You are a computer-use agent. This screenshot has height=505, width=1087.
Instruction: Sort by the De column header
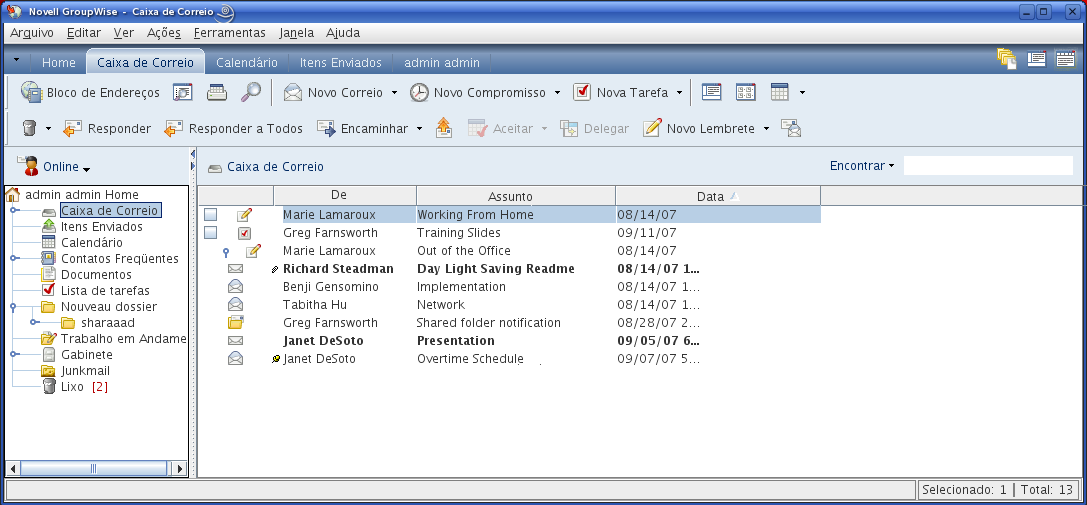(345, 196)
